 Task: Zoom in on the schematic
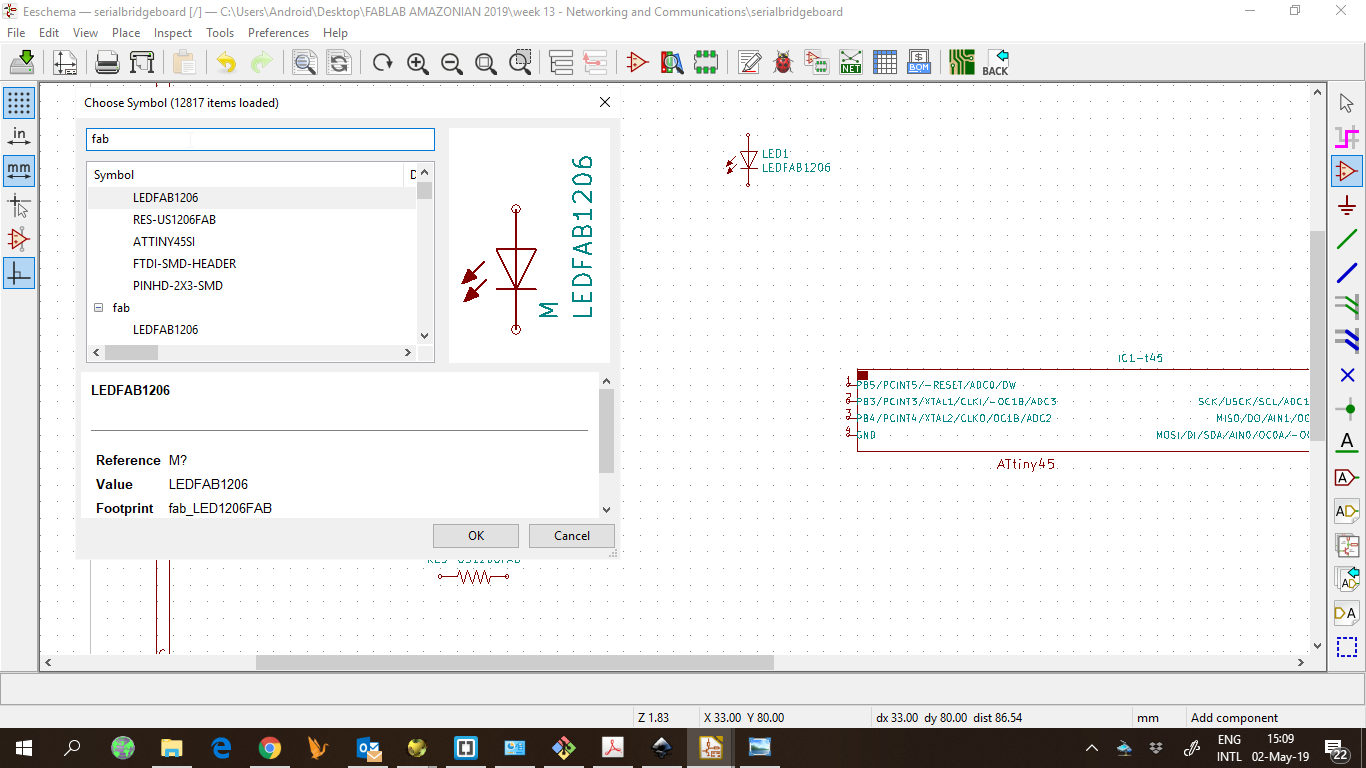[418, 63]
